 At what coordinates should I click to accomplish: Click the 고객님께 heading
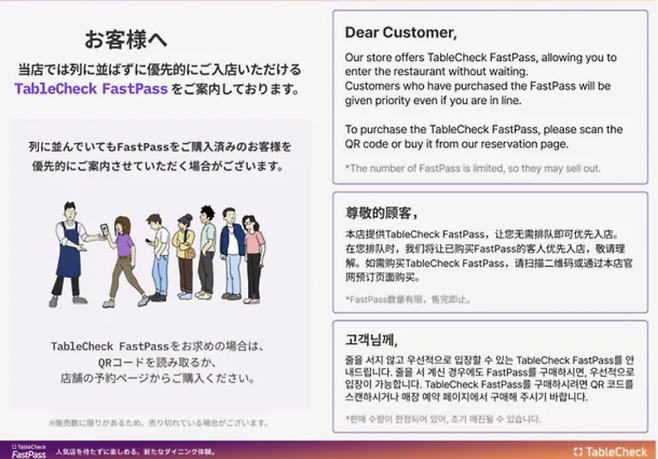point(371,337)
